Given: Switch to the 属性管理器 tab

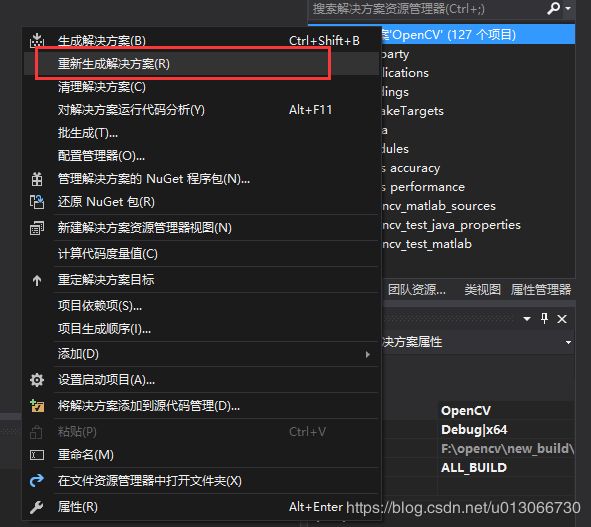Looking at the screenshot, I should click(541, 290).
